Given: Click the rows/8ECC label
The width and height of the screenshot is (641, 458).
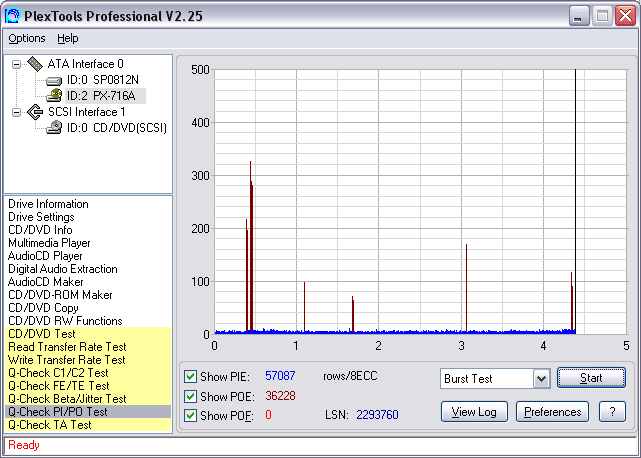Looking at the screenshot, I should click(x=350, y=376).
